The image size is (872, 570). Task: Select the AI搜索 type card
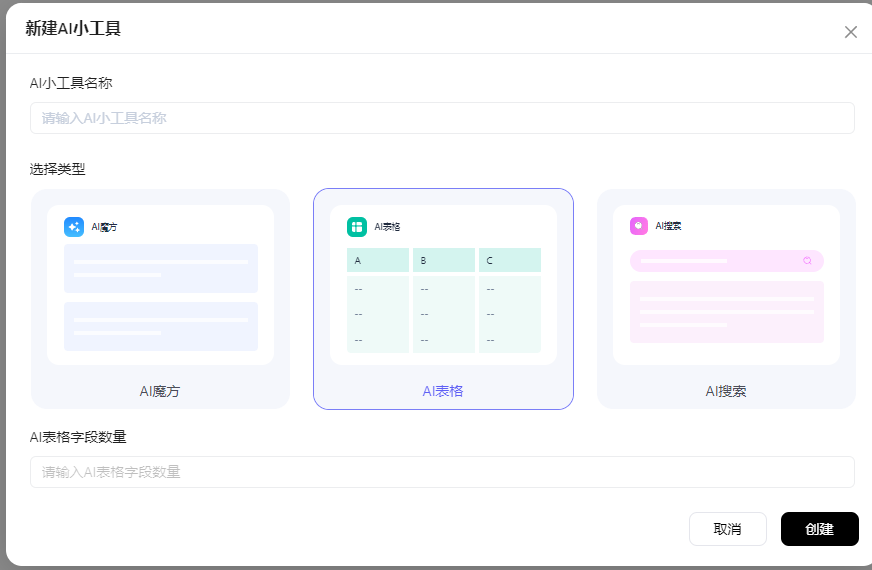tap(726, 299)
